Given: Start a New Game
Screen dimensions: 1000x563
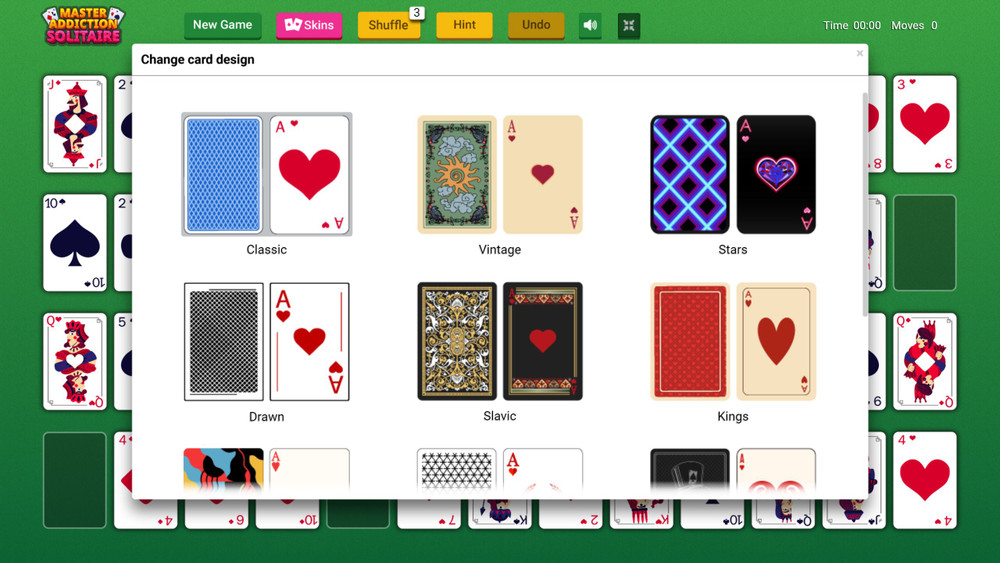Looking at the screenshot, I should point(223,26).
